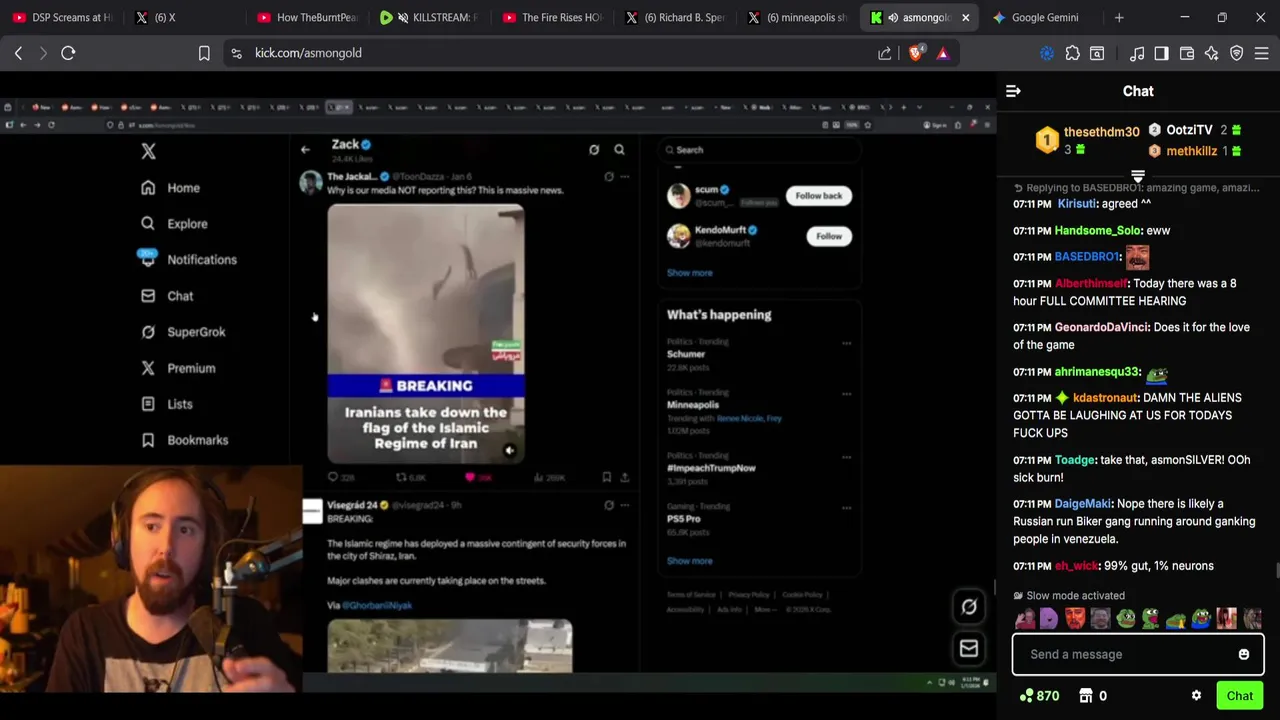1280x720 pixels.
Task: Click Follow button for KendoMurft
Action: pyautogui.click(x=829, y=236)
